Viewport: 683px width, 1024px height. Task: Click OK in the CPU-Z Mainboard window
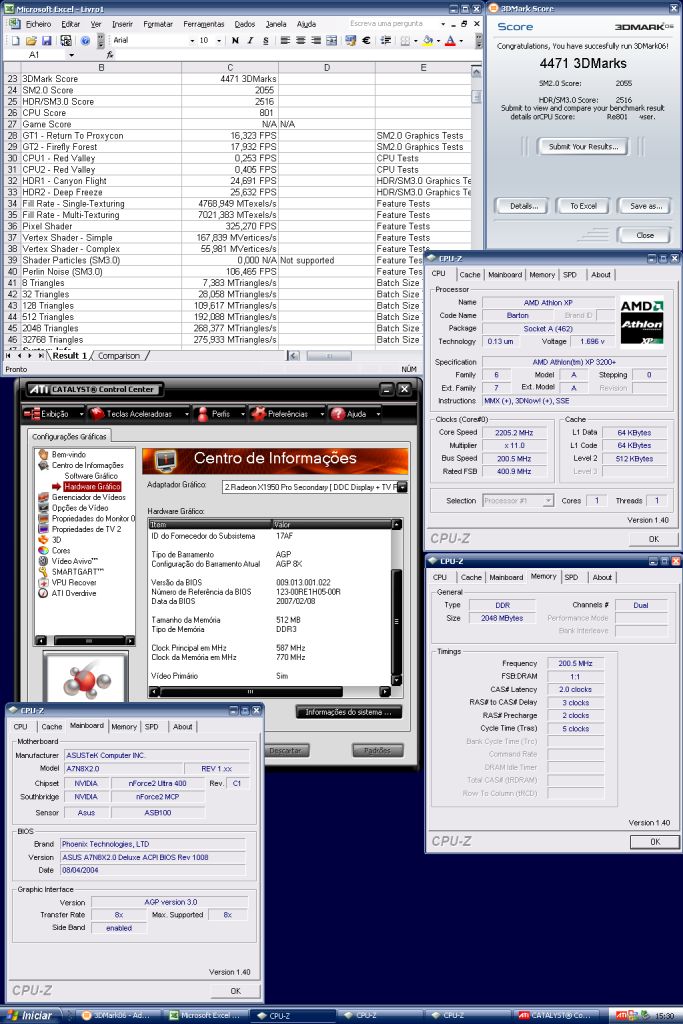(236, 991)
